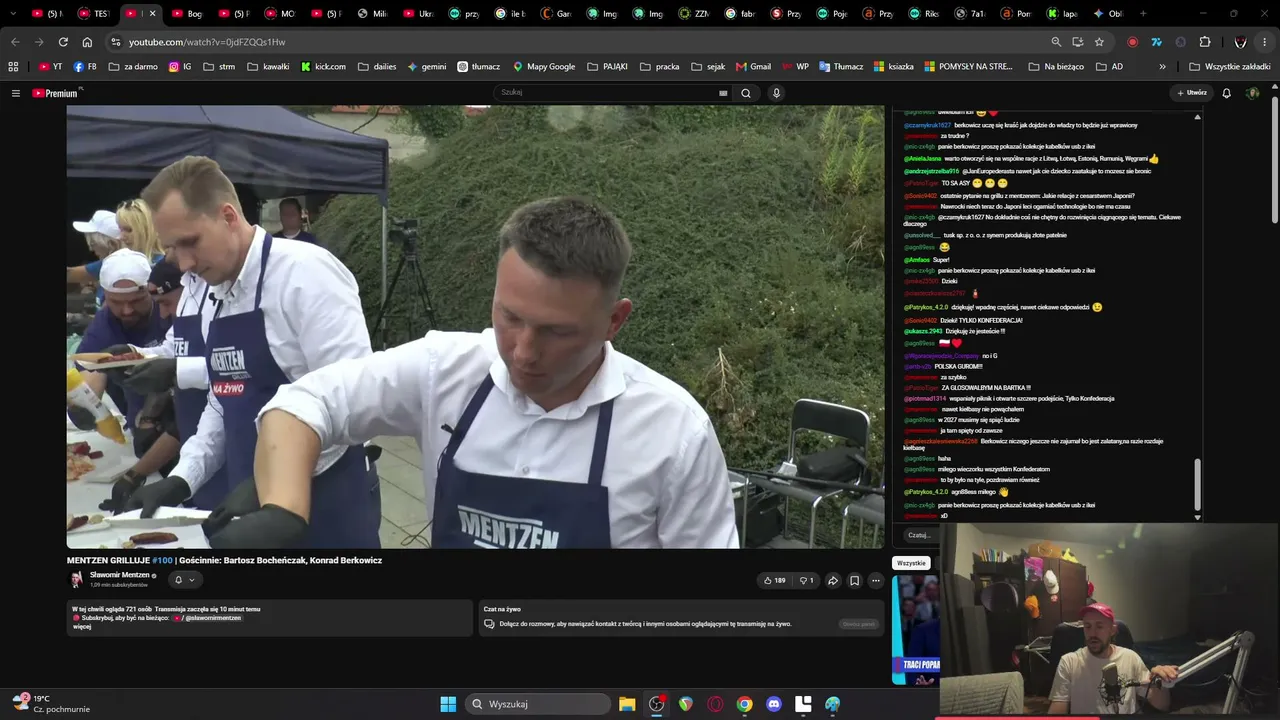
Task: Open more actions three-dot menu under video
Action: click(x=876, y=580)
